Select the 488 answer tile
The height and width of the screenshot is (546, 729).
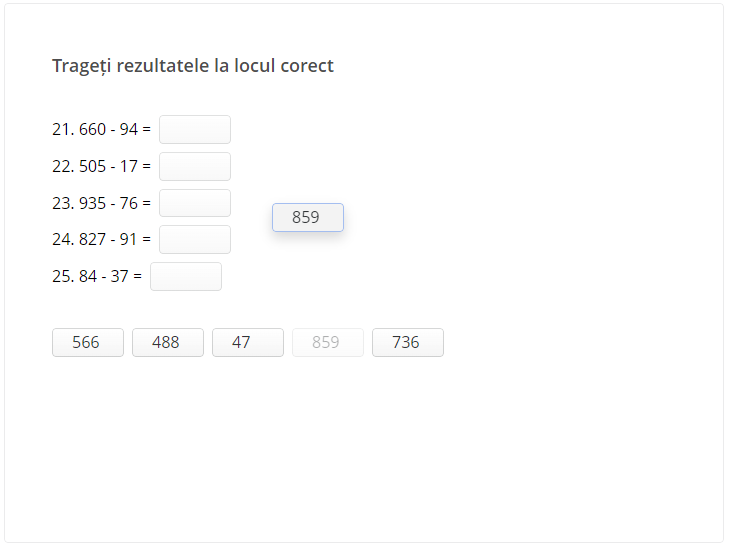pyautogui.click(x=168, y=343)
